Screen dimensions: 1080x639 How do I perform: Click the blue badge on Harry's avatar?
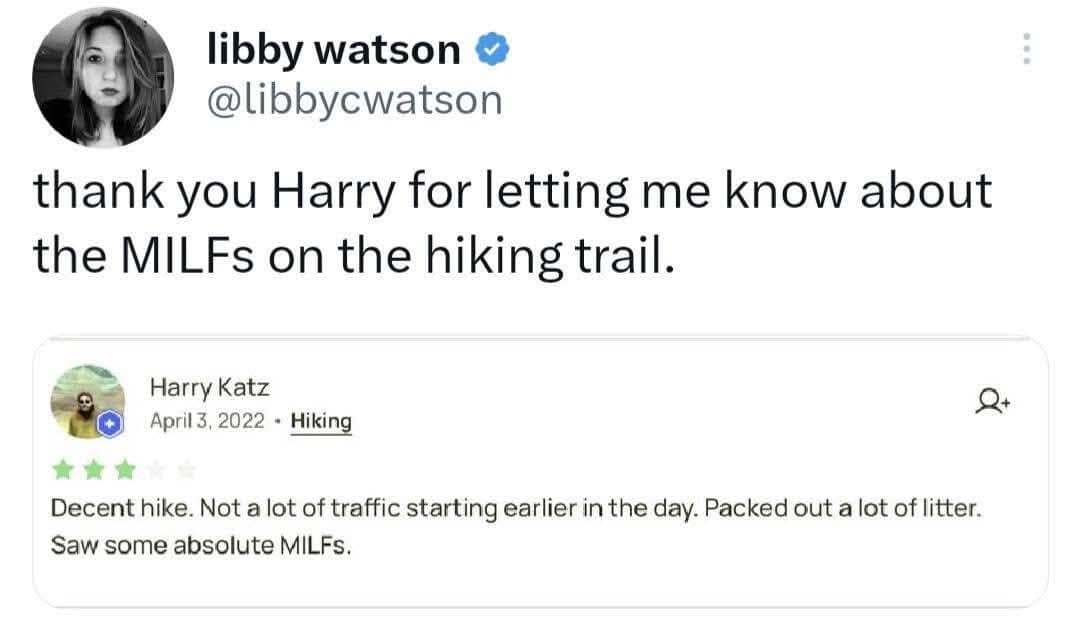[109, 426]
